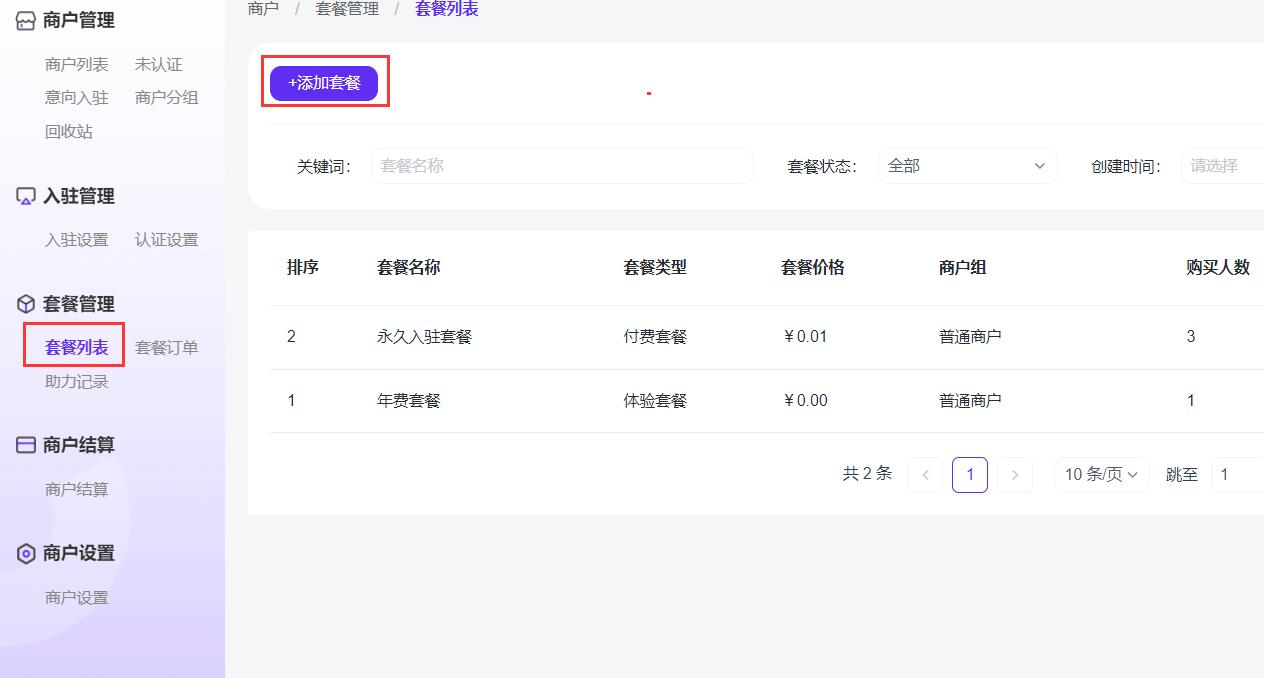Go to previous page arrow
Viewport: 1264px width, 678px height.
click(x=925, y=475)
